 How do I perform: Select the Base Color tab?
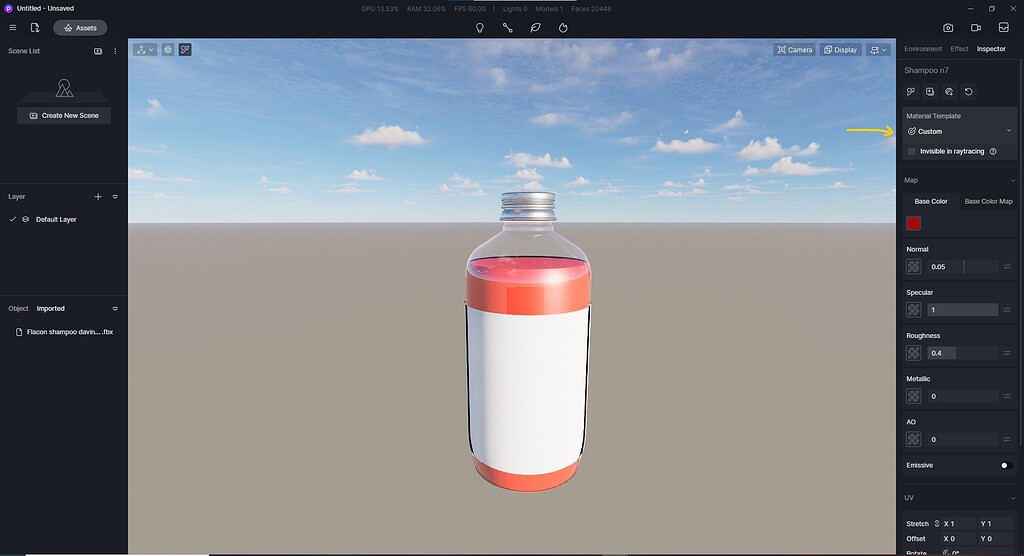(x=931, y=201)
